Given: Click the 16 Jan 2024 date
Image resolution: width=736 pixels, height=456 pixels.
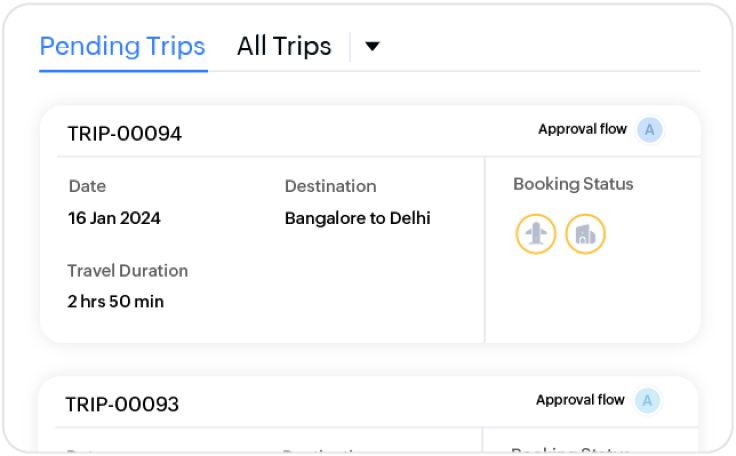Looking at the screenshot, I should point(114,218).
